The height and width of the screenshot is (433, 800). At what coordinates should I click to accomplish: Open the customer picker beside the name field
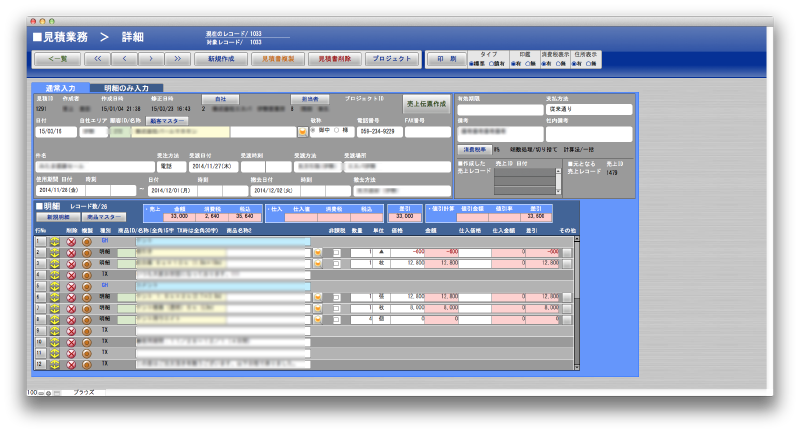(302, 131)
